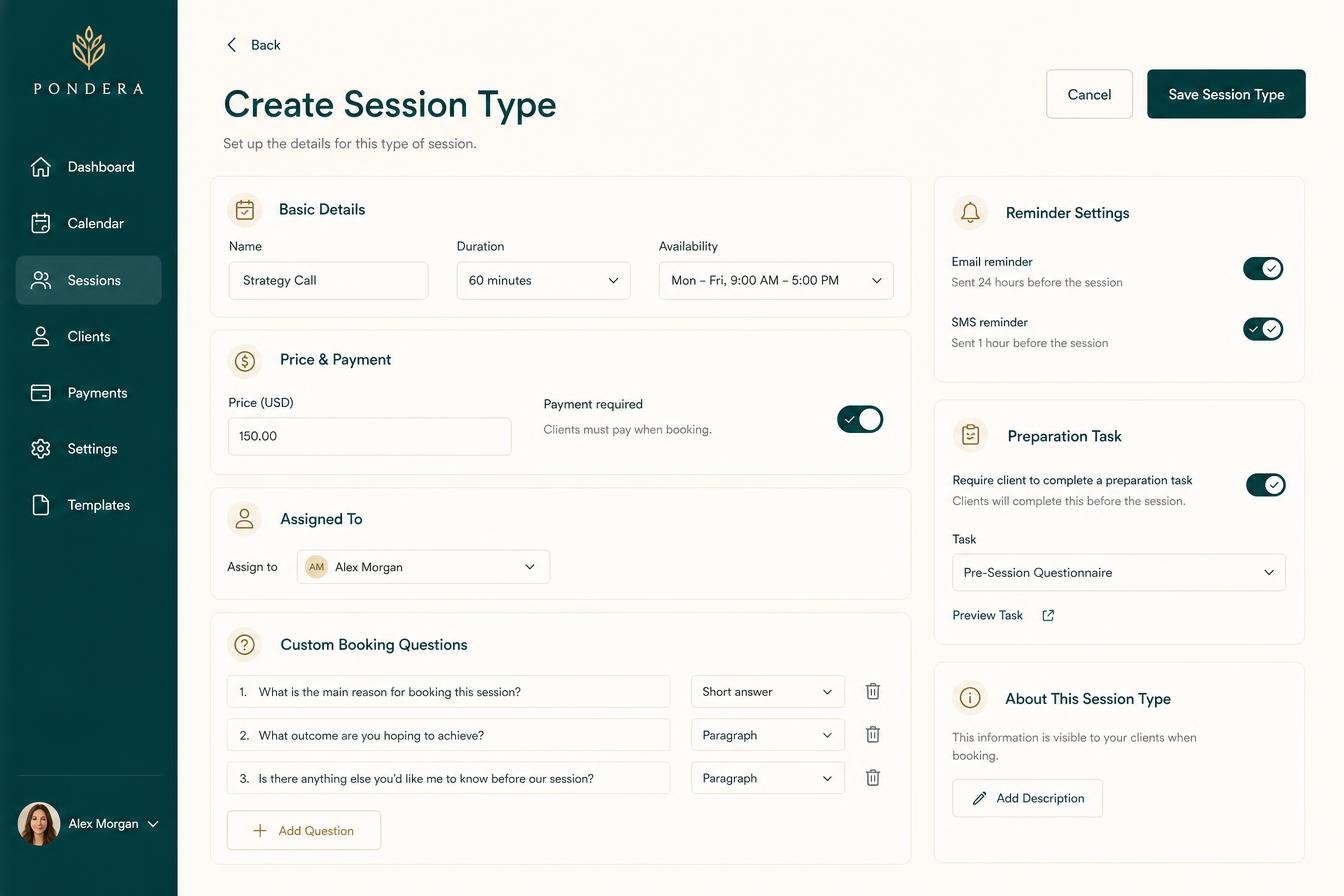Open the Assign to Alex Morgan dropdown
Screen dimensions: 1344x896
tap(423, 567)
